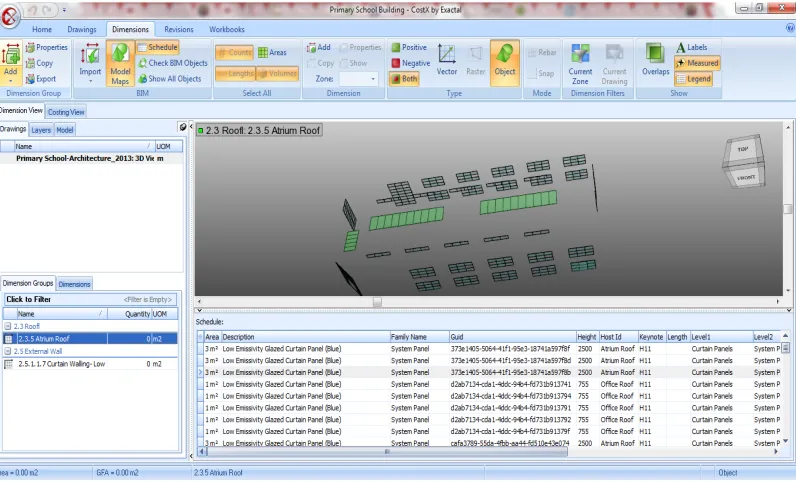Toggle Areas in Select All
This screenshot has height=482, width=796.
point(272,52)
